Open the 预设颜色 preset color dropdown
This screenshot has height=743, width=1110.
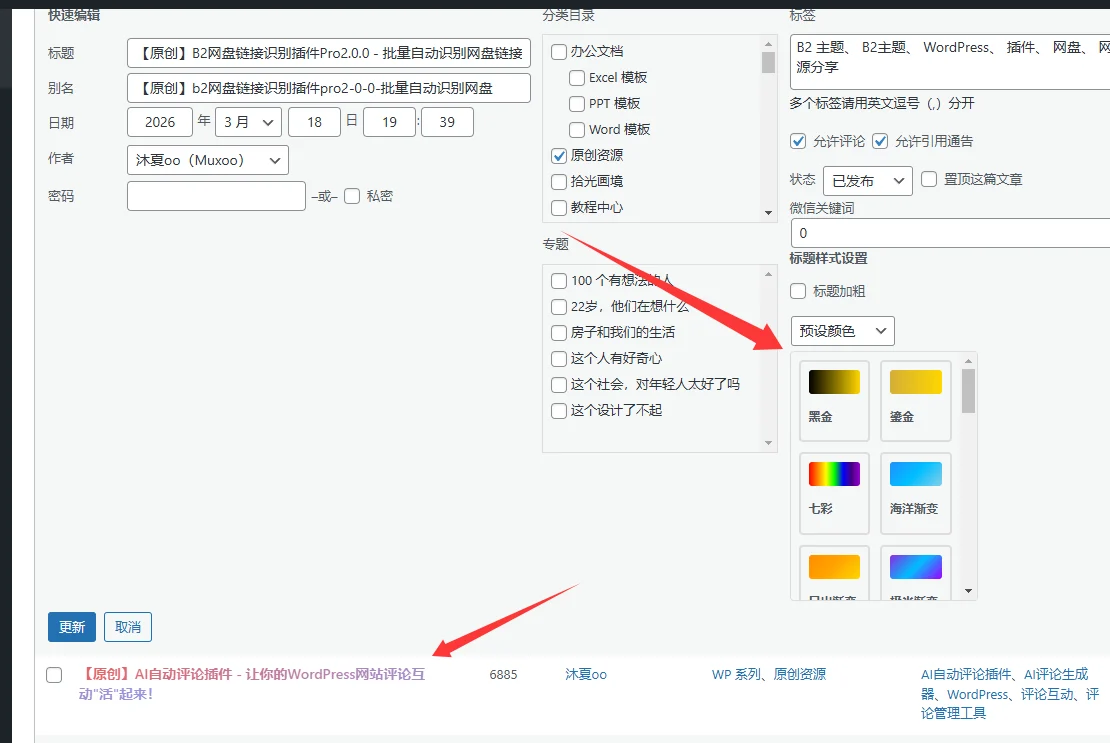click(842, 331)
